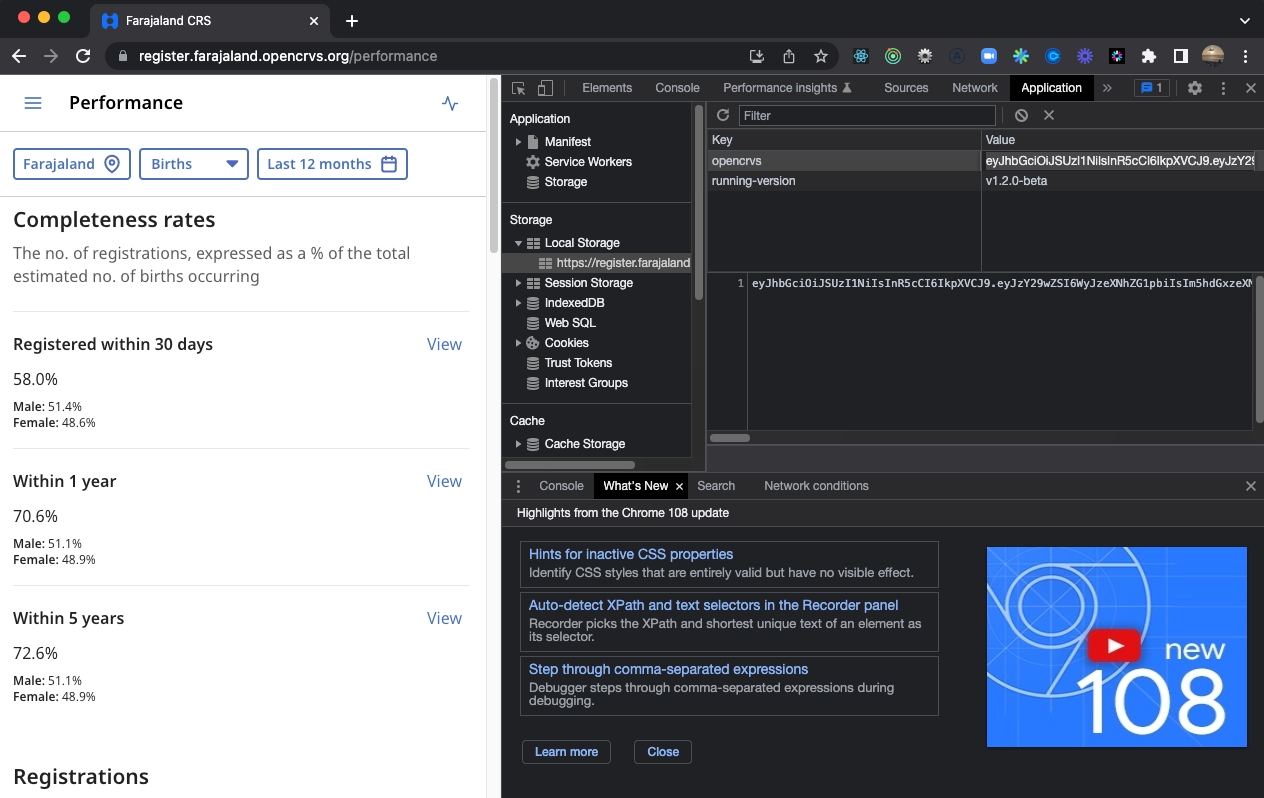This screenshot has width=1264, height=798.
Task: Select the inspect element picker icon
Action: tap(519, 88)
